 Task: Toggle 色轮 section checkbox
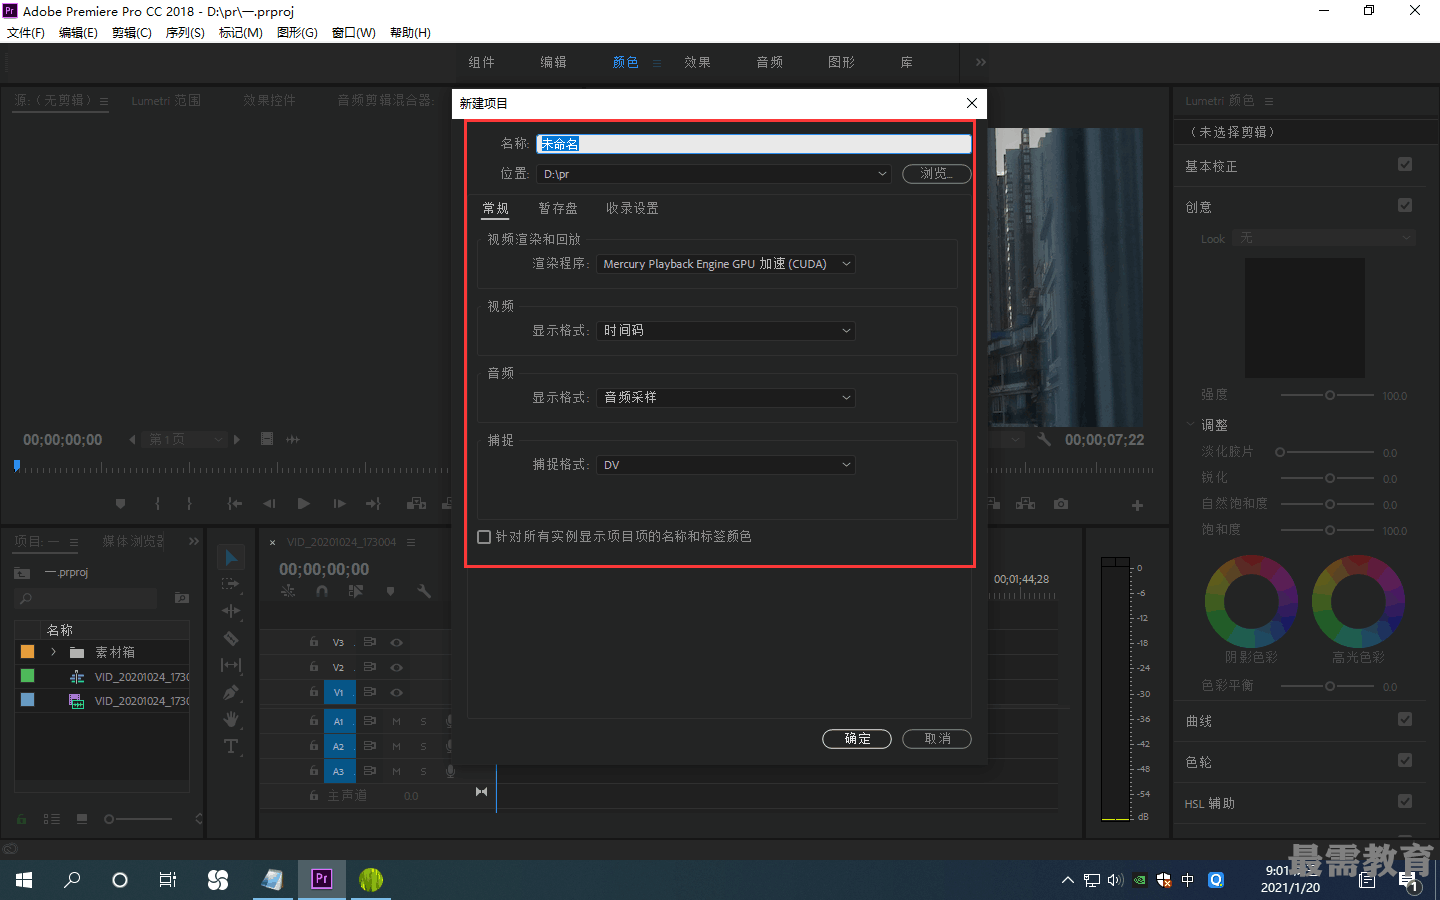(x=1405, y=760)
